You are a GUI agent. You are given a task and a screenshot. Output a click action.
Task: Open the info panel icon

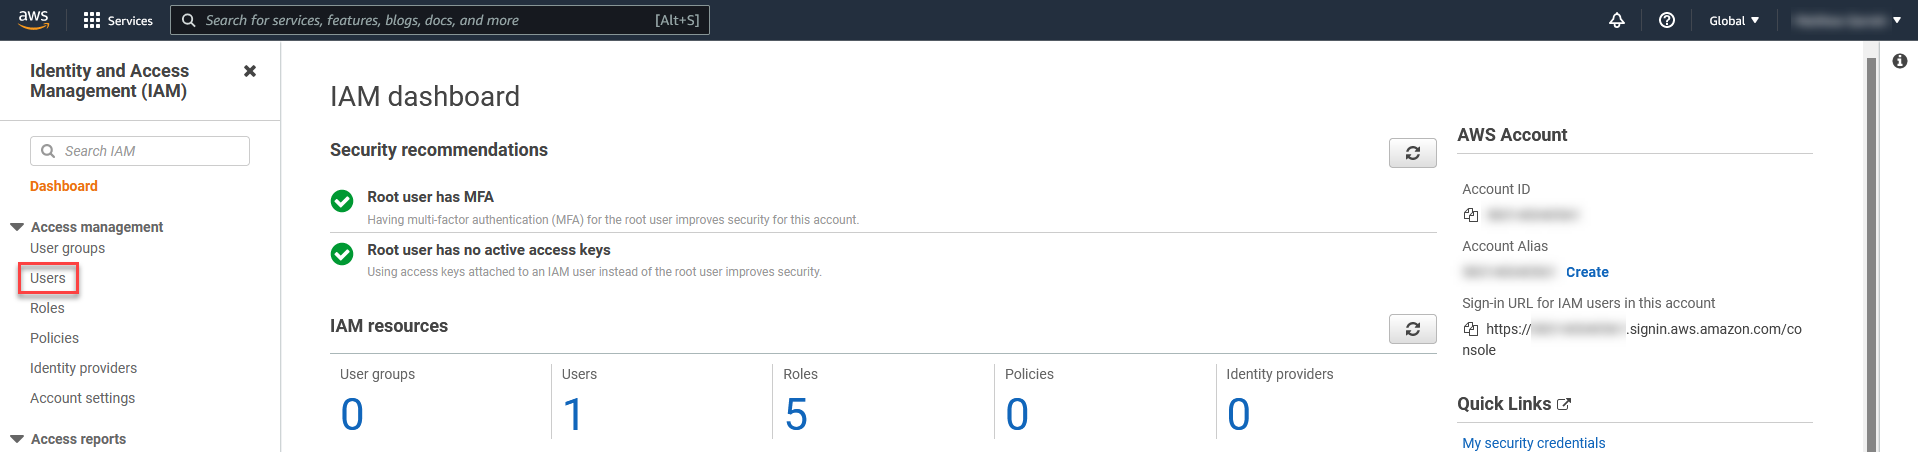1900,61
